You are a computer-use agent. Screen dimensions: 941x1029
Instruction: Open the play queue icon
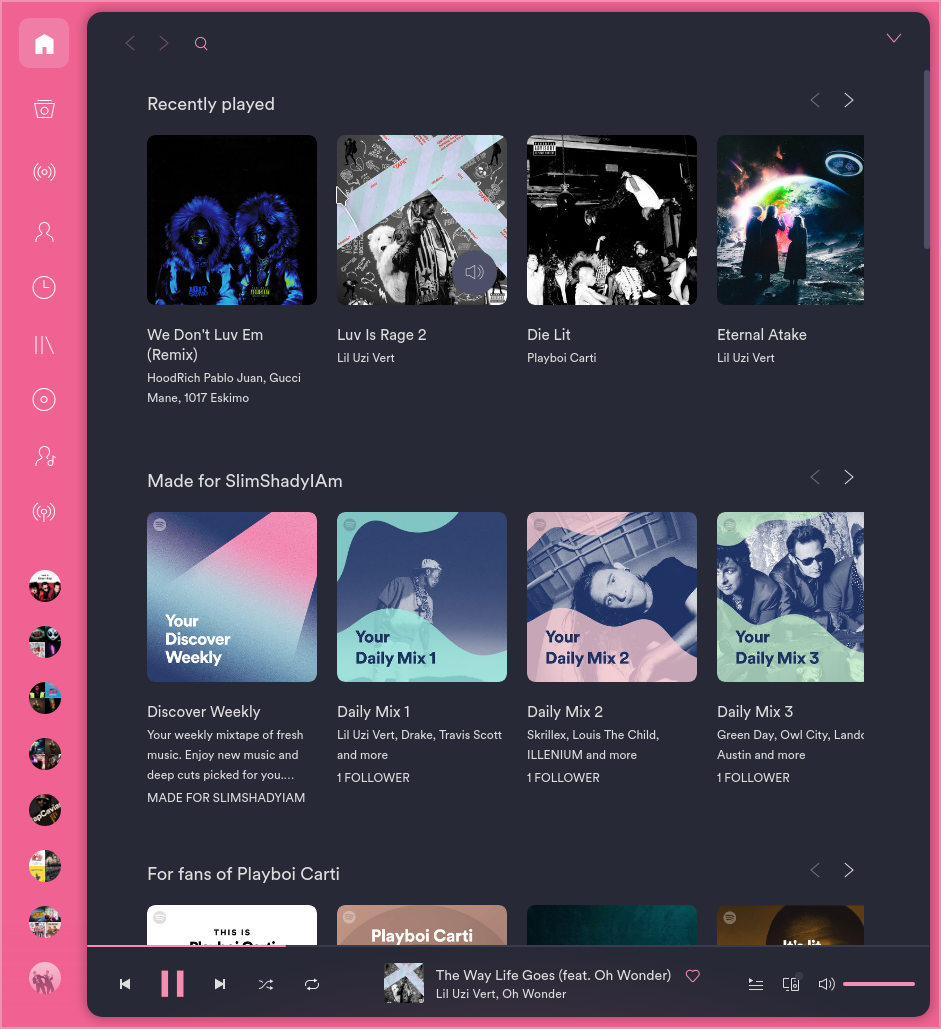click(756, 984)
